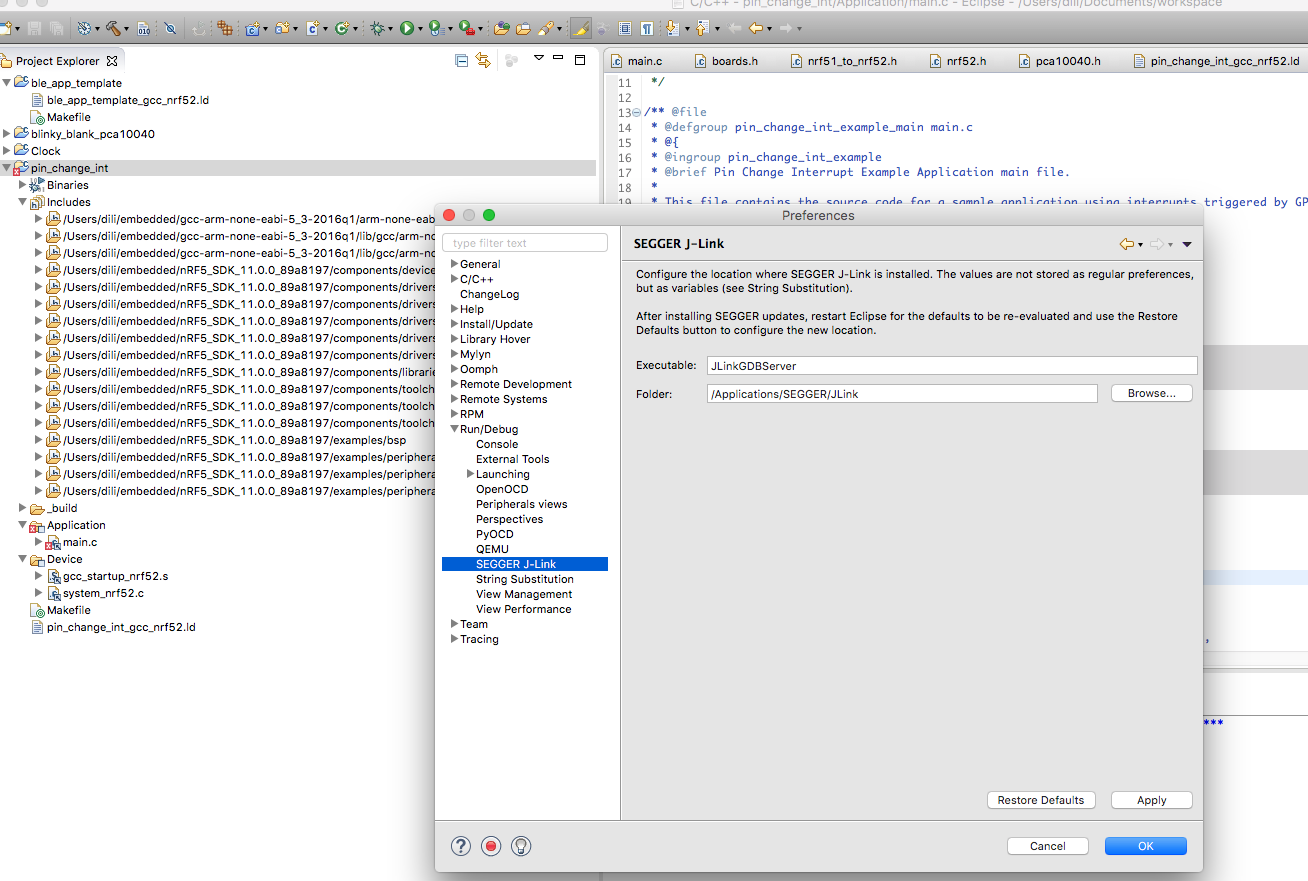Click the New C Source File icon

(x=313, y=29)
